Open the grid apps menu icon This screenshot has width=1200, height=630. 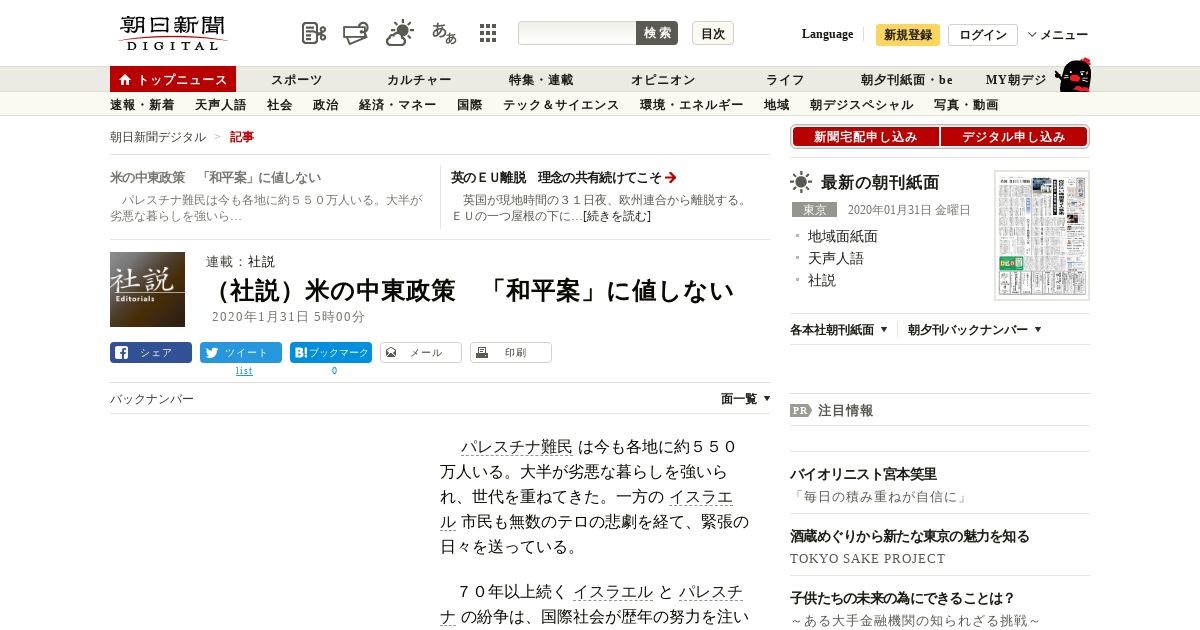click(488, 33)
